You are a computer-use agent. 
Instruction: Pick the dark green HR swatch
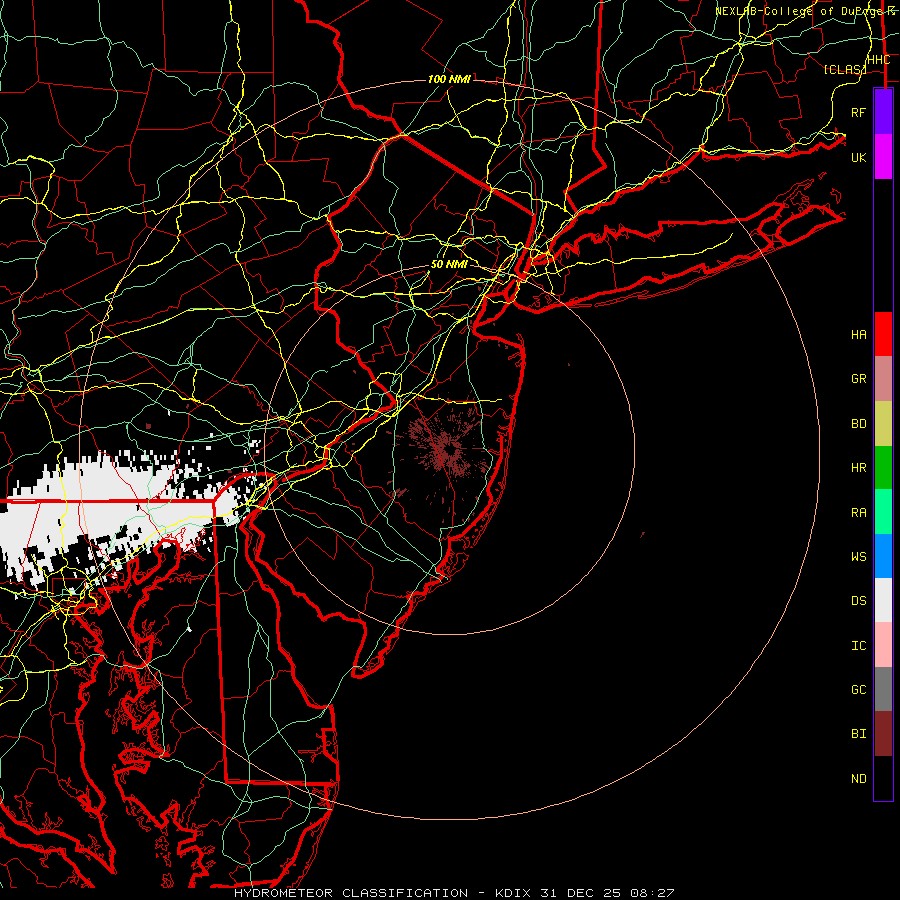click(883, 467)
